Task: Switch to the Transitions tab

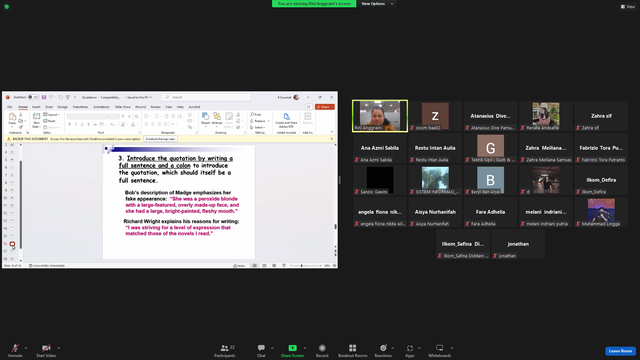Action: [x=80, y=107]
